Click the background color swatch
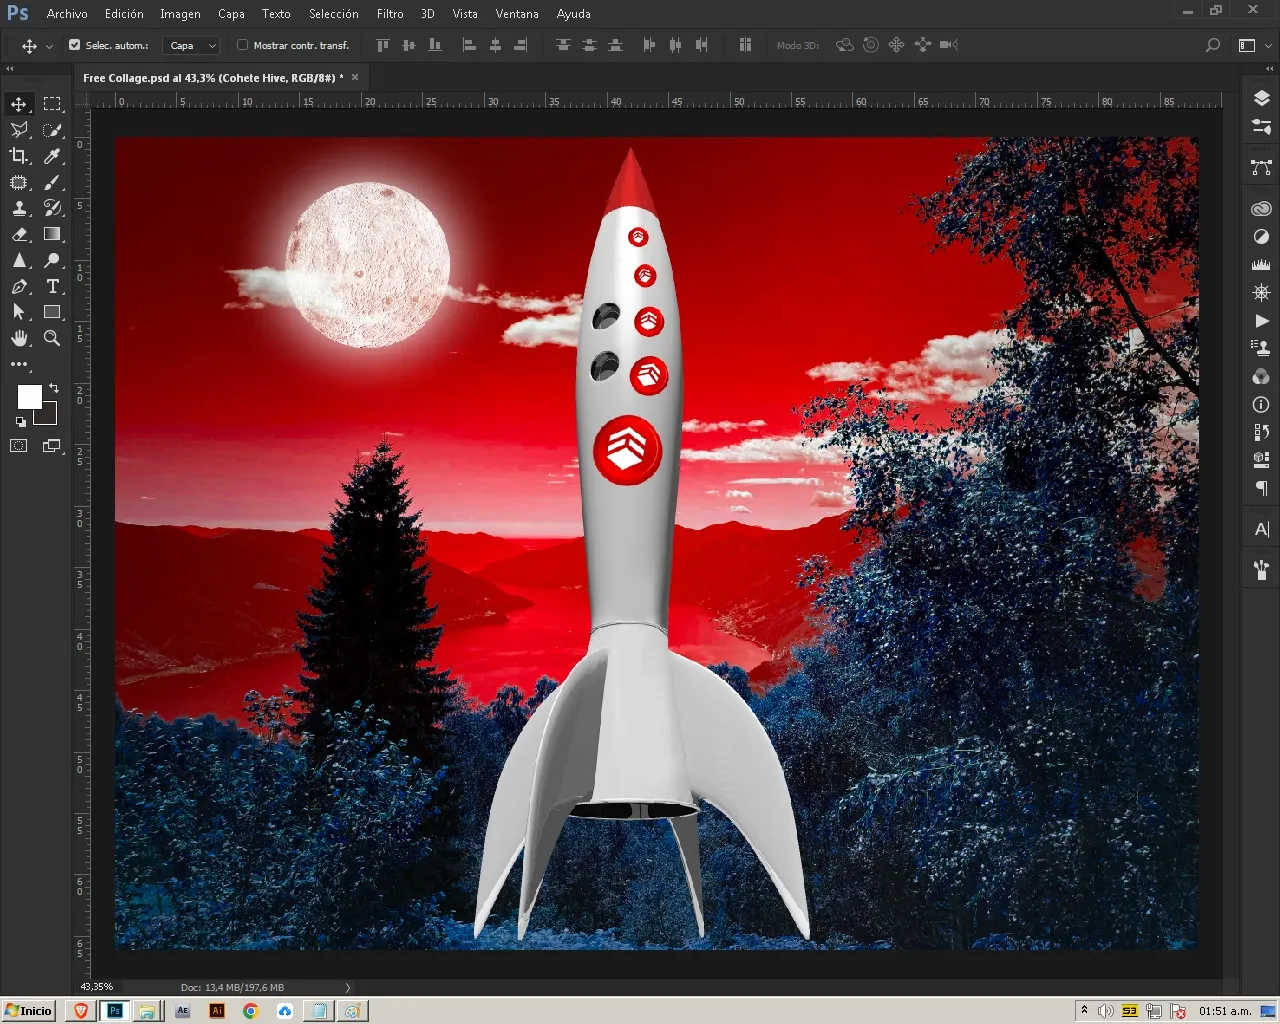Screen dimensions: 1280x1024 pos(49,416)
